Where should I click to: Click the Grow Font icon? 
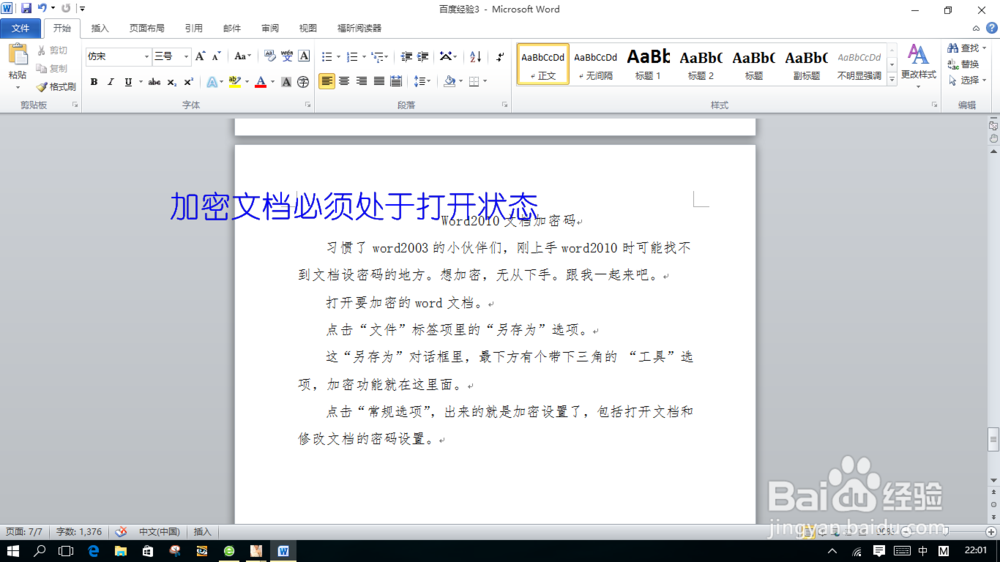click(200, 57)
